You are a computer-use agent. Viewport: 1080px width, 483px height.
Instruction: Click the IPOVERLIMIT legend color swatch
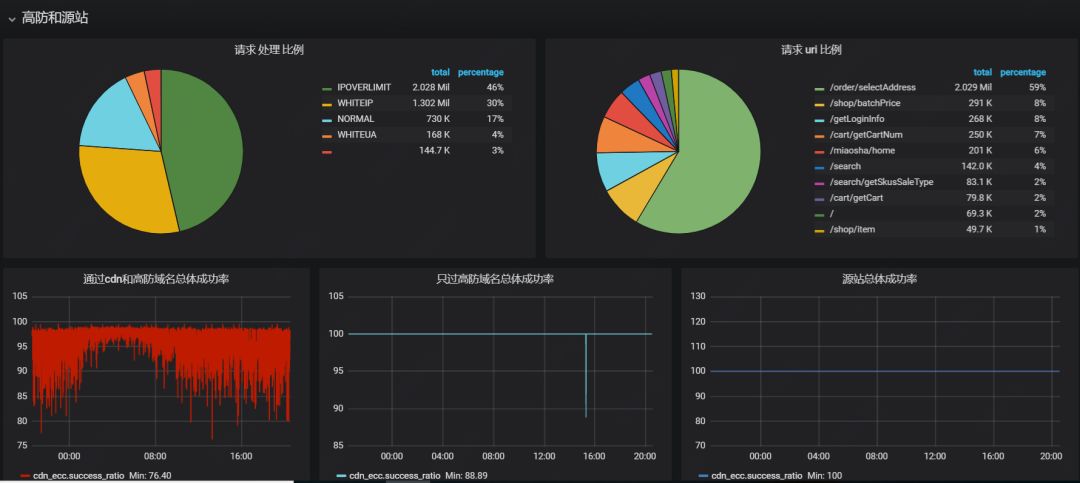pos(326,88)
